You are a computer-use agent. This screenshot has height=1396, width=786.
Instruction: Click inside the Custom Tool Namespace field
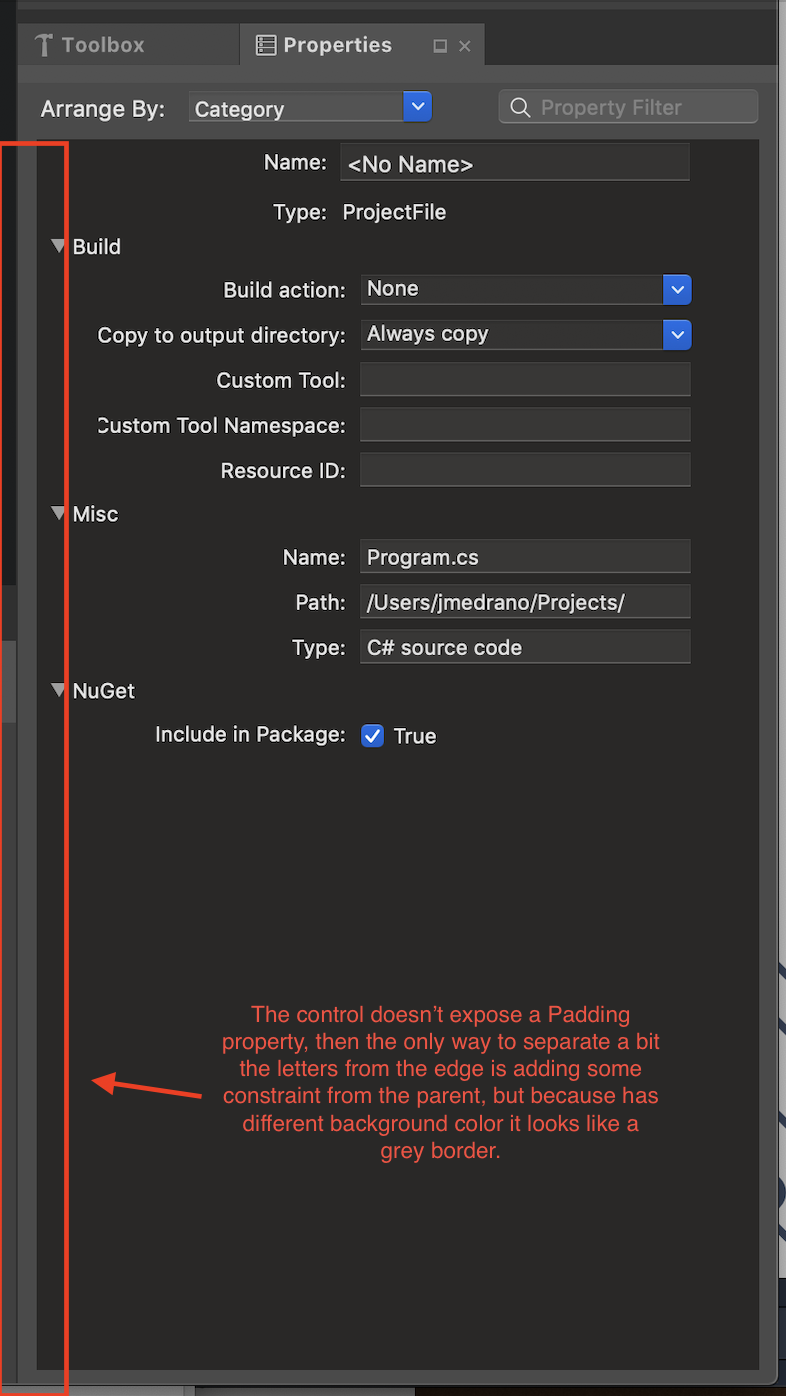click(524, 424)
